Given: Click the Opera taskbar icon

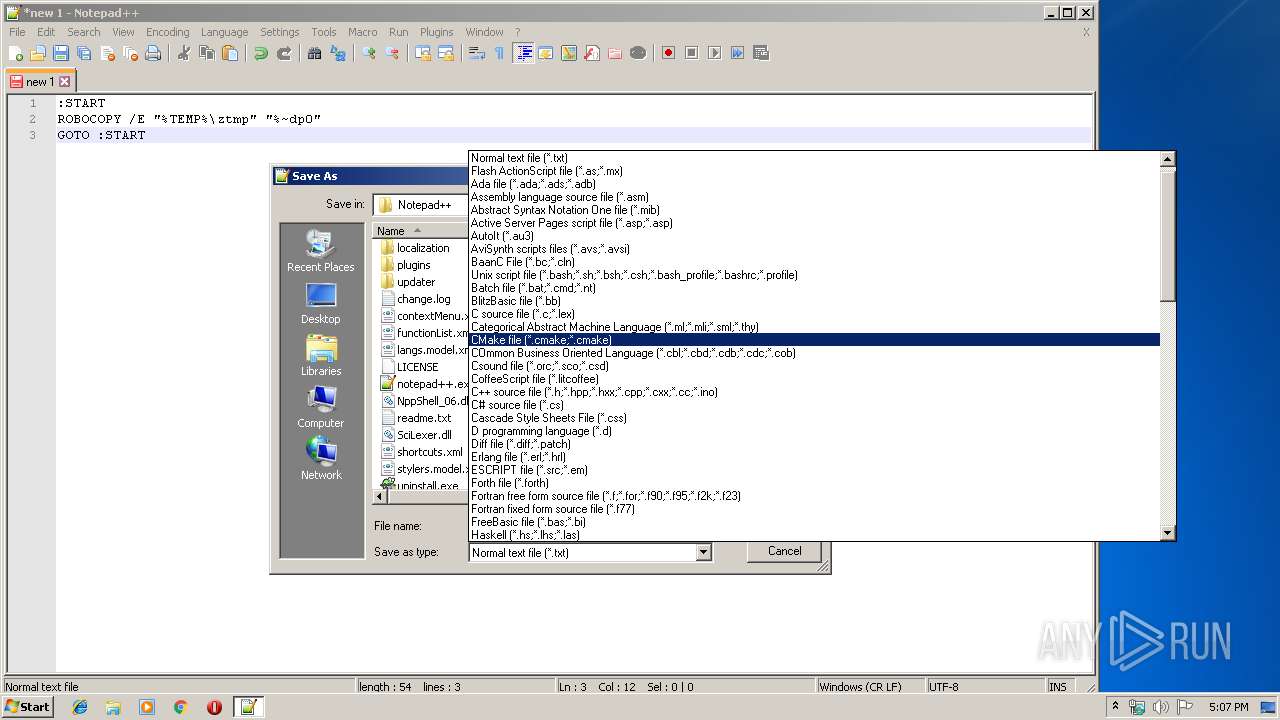Looking at the screenshot, I should (x=214, y=707).
